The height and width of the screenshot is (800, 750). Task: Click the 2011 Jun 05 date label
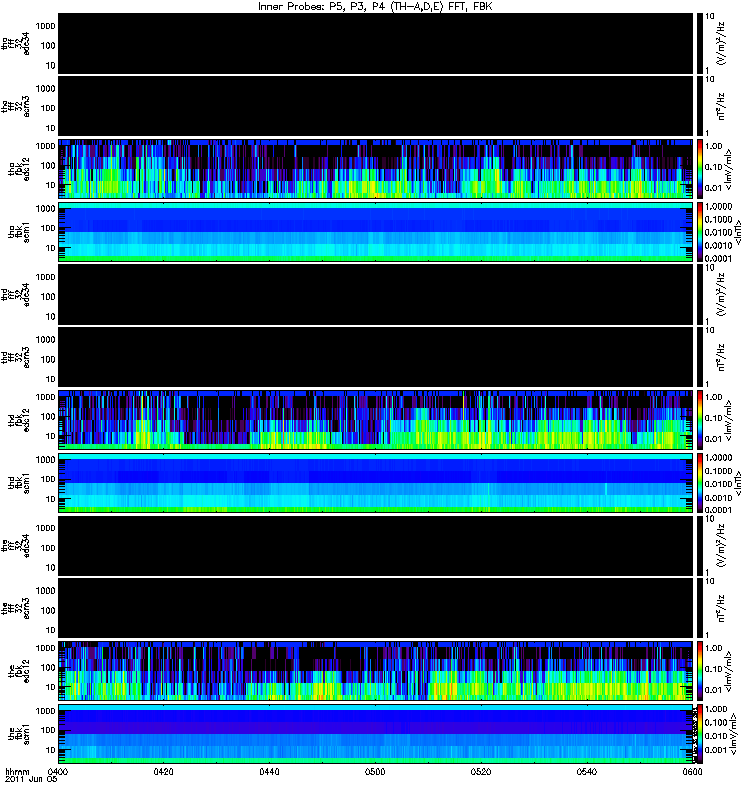31,779
